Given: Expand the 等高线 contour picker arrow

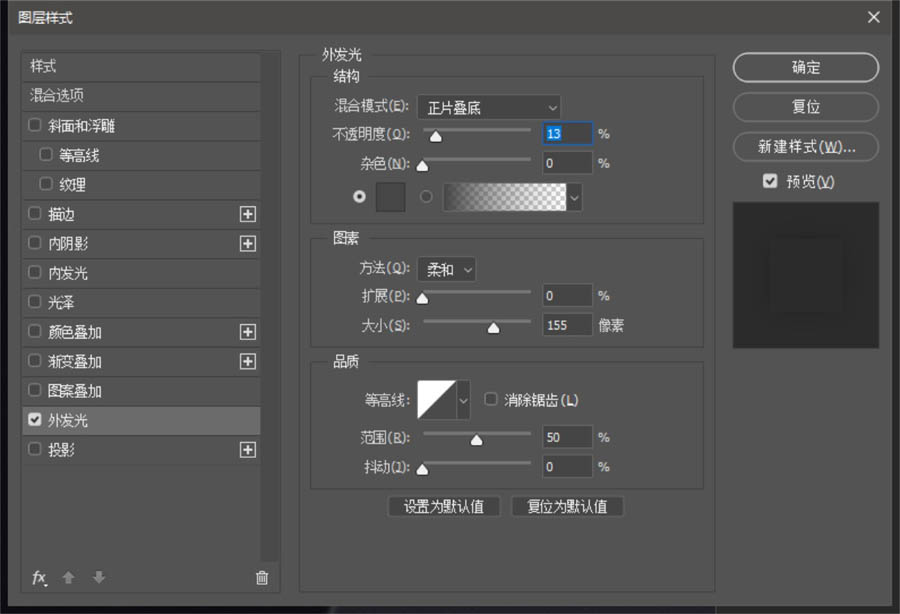Looking at the screenshot, I should point(463,400).
